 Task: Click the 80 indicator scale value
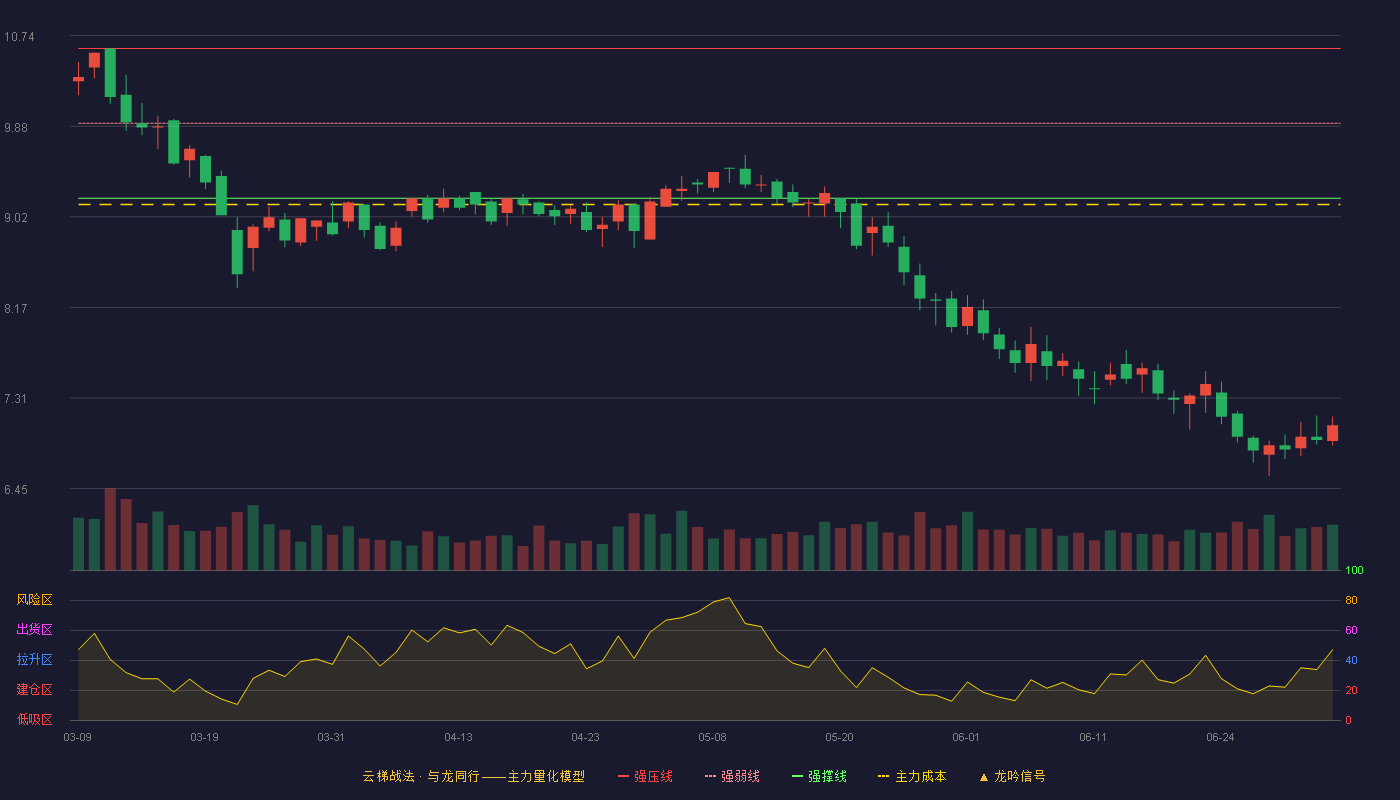[x=1351, y=601]
